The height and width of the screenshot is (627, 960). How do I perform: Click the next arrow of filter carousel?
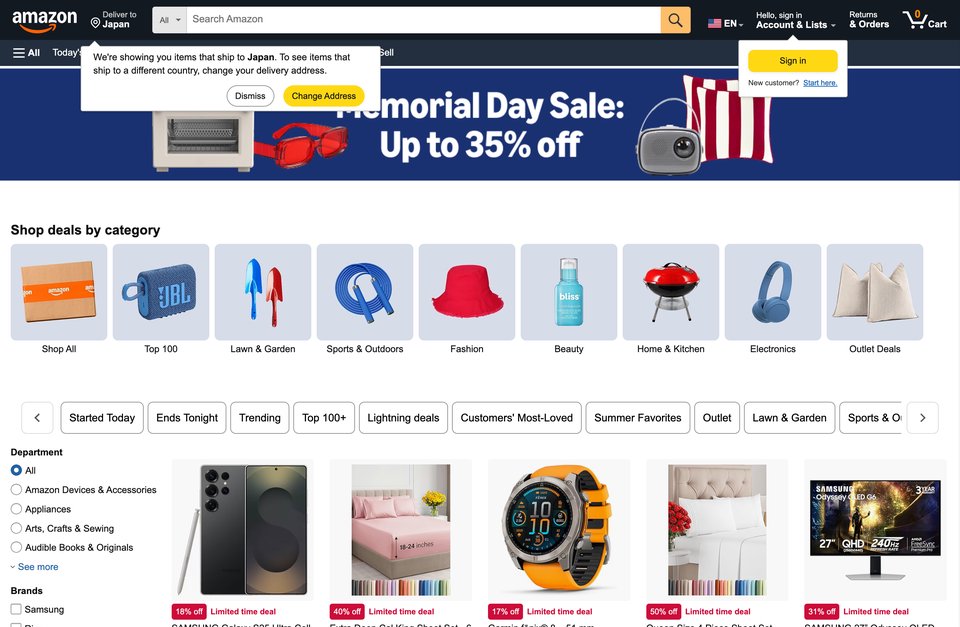click(x=923, y=418)
